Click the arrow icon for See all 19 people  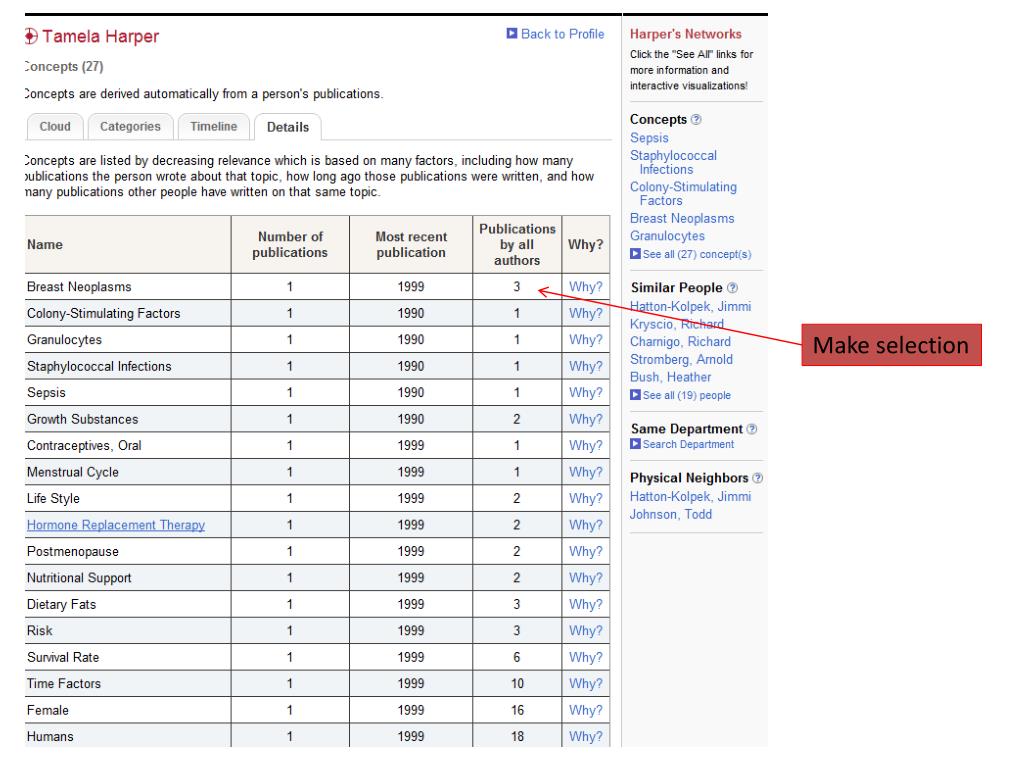click(x=635, y=395)
